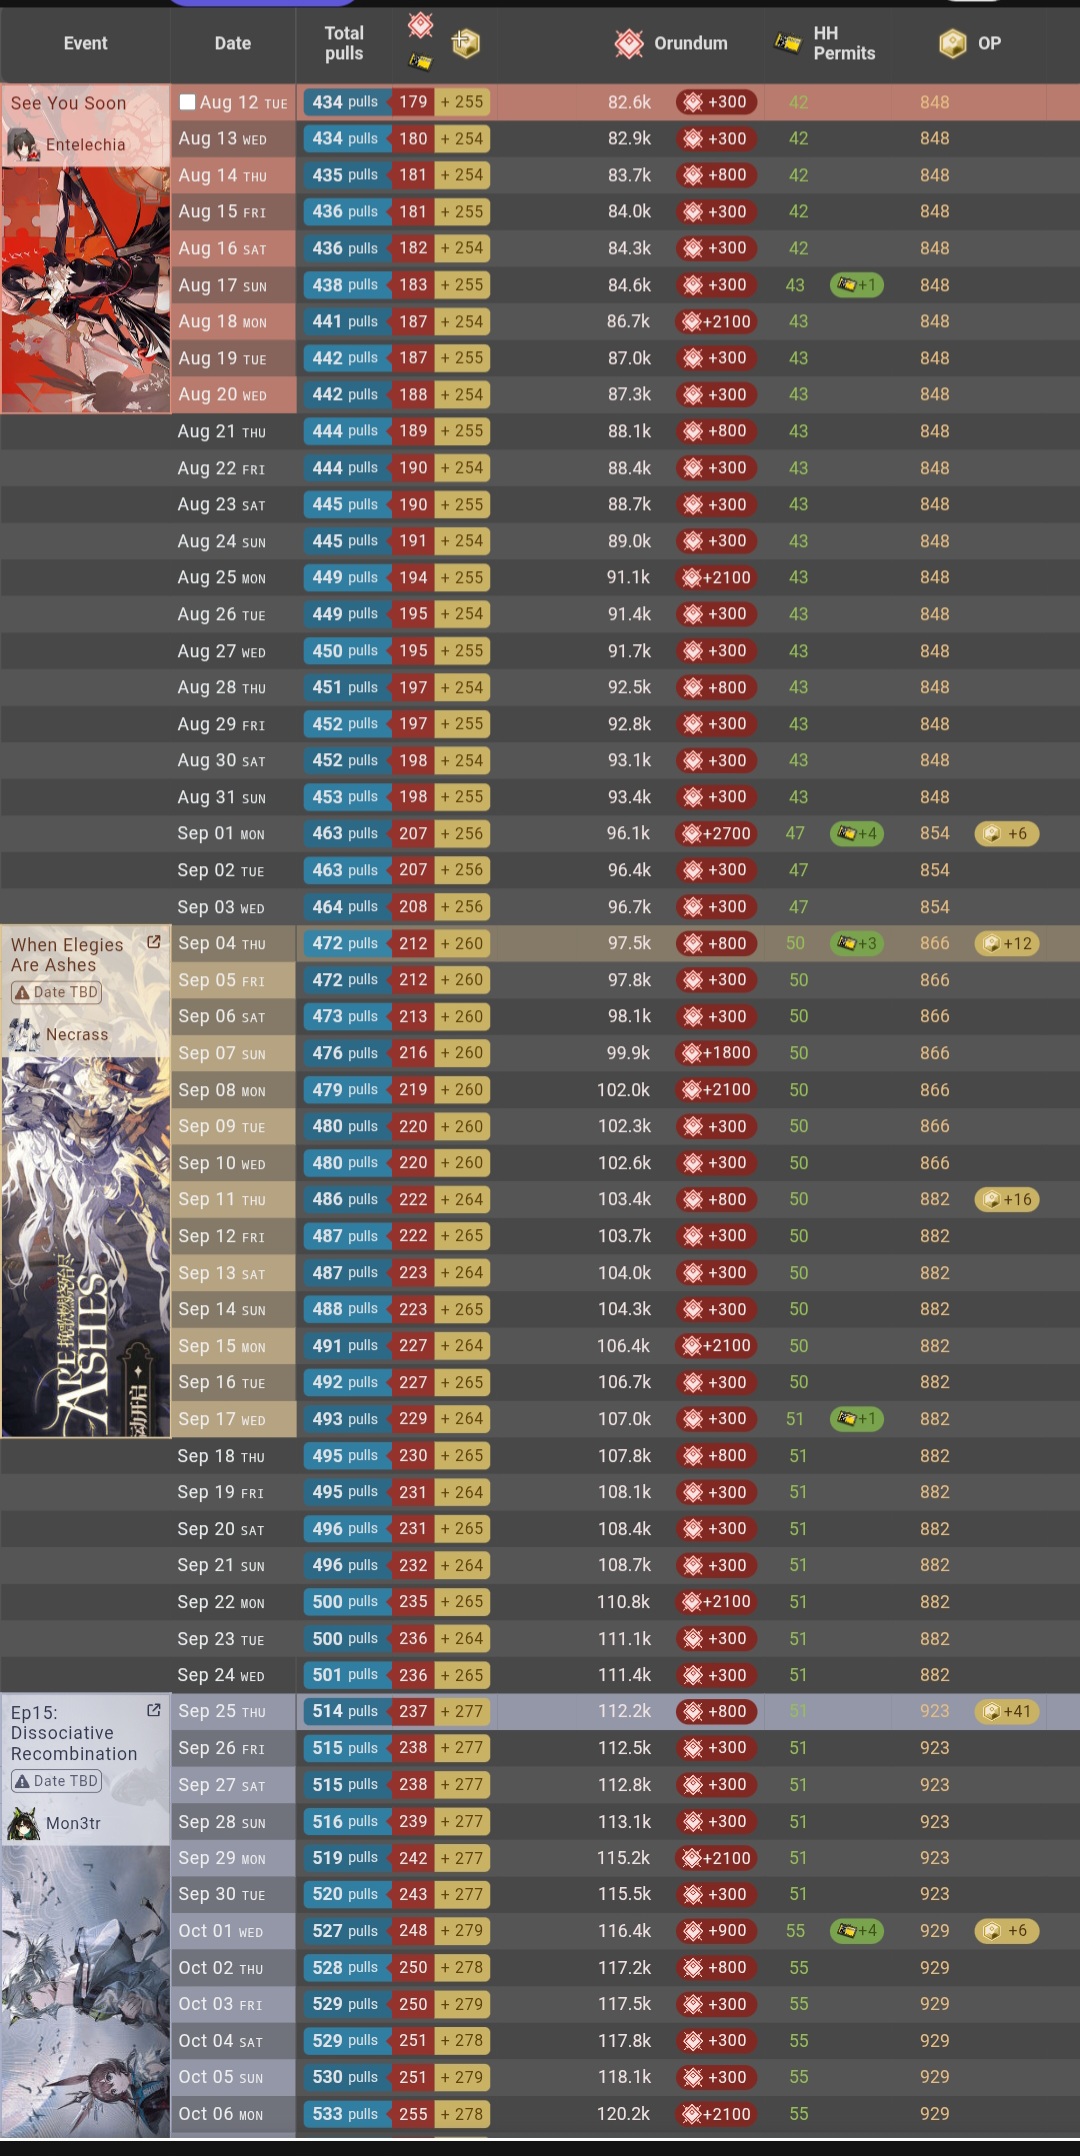Click the OP column header label
This screenshot has width=1080, height=2156.
coord(989,43)
